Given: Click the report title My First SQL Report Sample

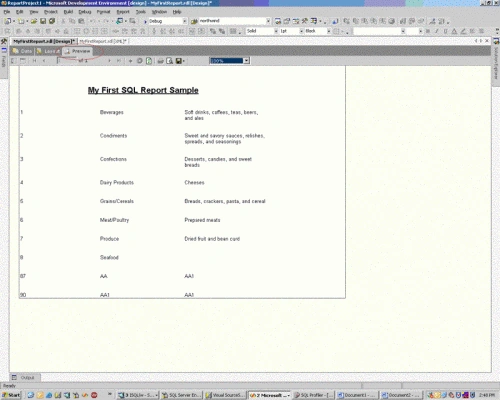Looking at the screenshot, I should click(x=143, y=90).
